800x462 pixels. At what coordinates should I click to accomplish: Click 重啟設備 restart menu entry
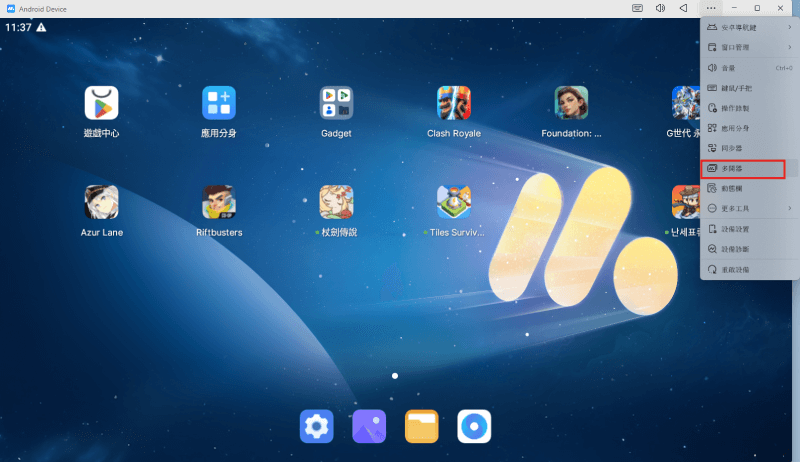pyautogui.click(x=749, y=270)
